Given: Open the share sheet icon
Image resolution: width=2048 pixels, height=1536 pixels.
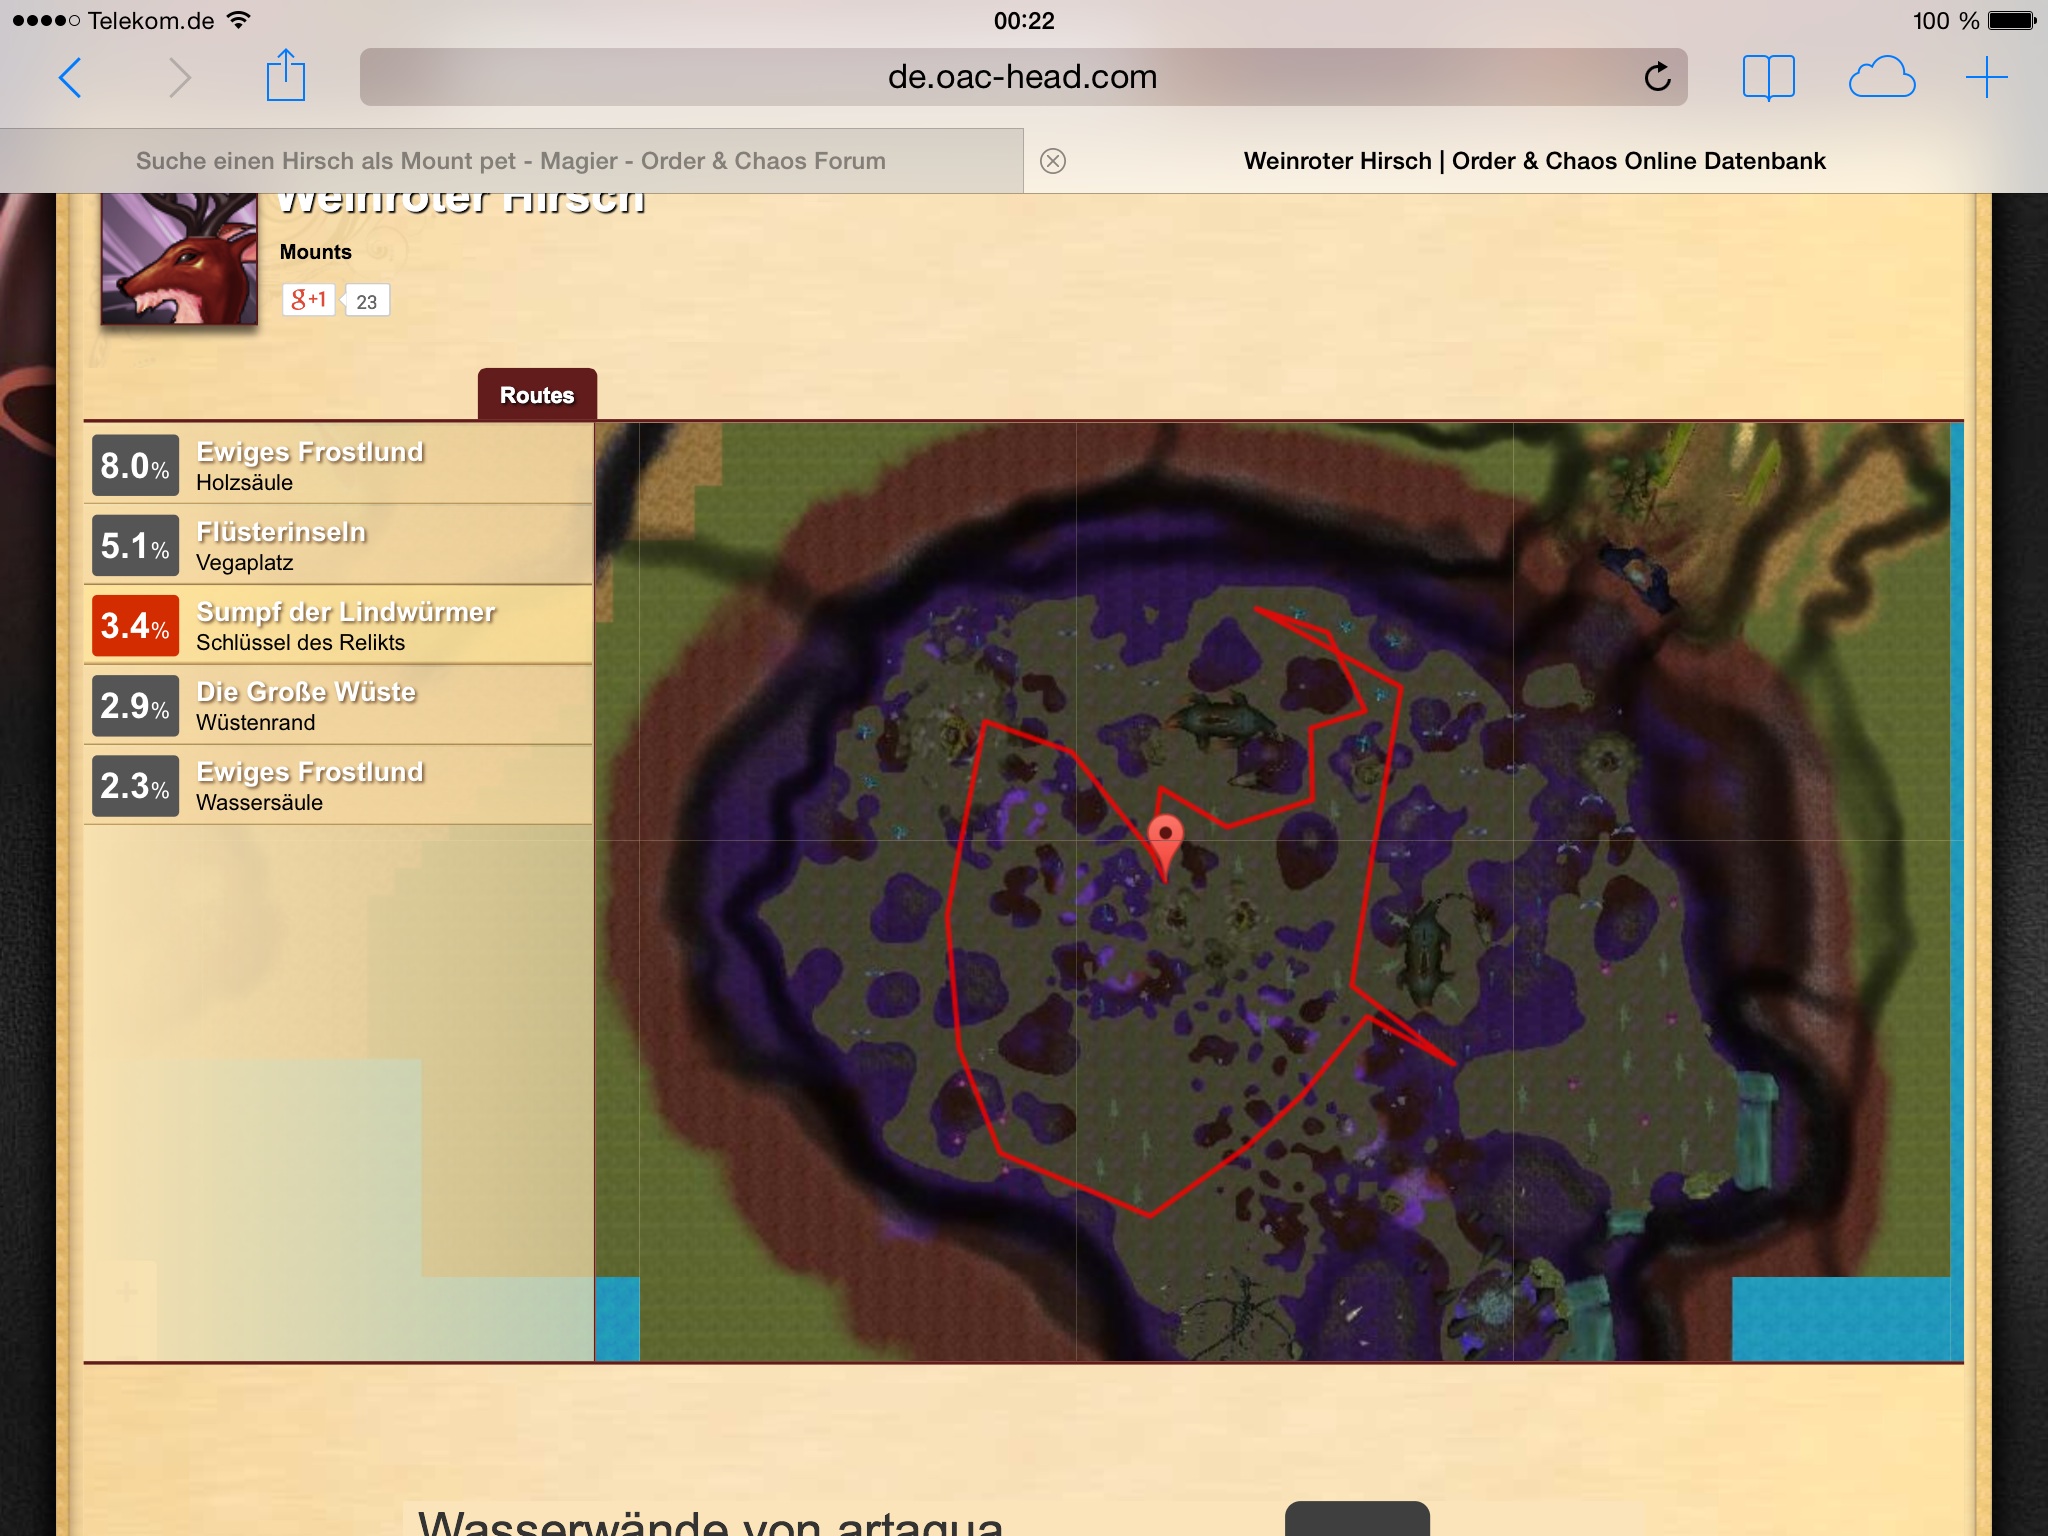Looking at the screenshot, I should [x=285, y=76].
